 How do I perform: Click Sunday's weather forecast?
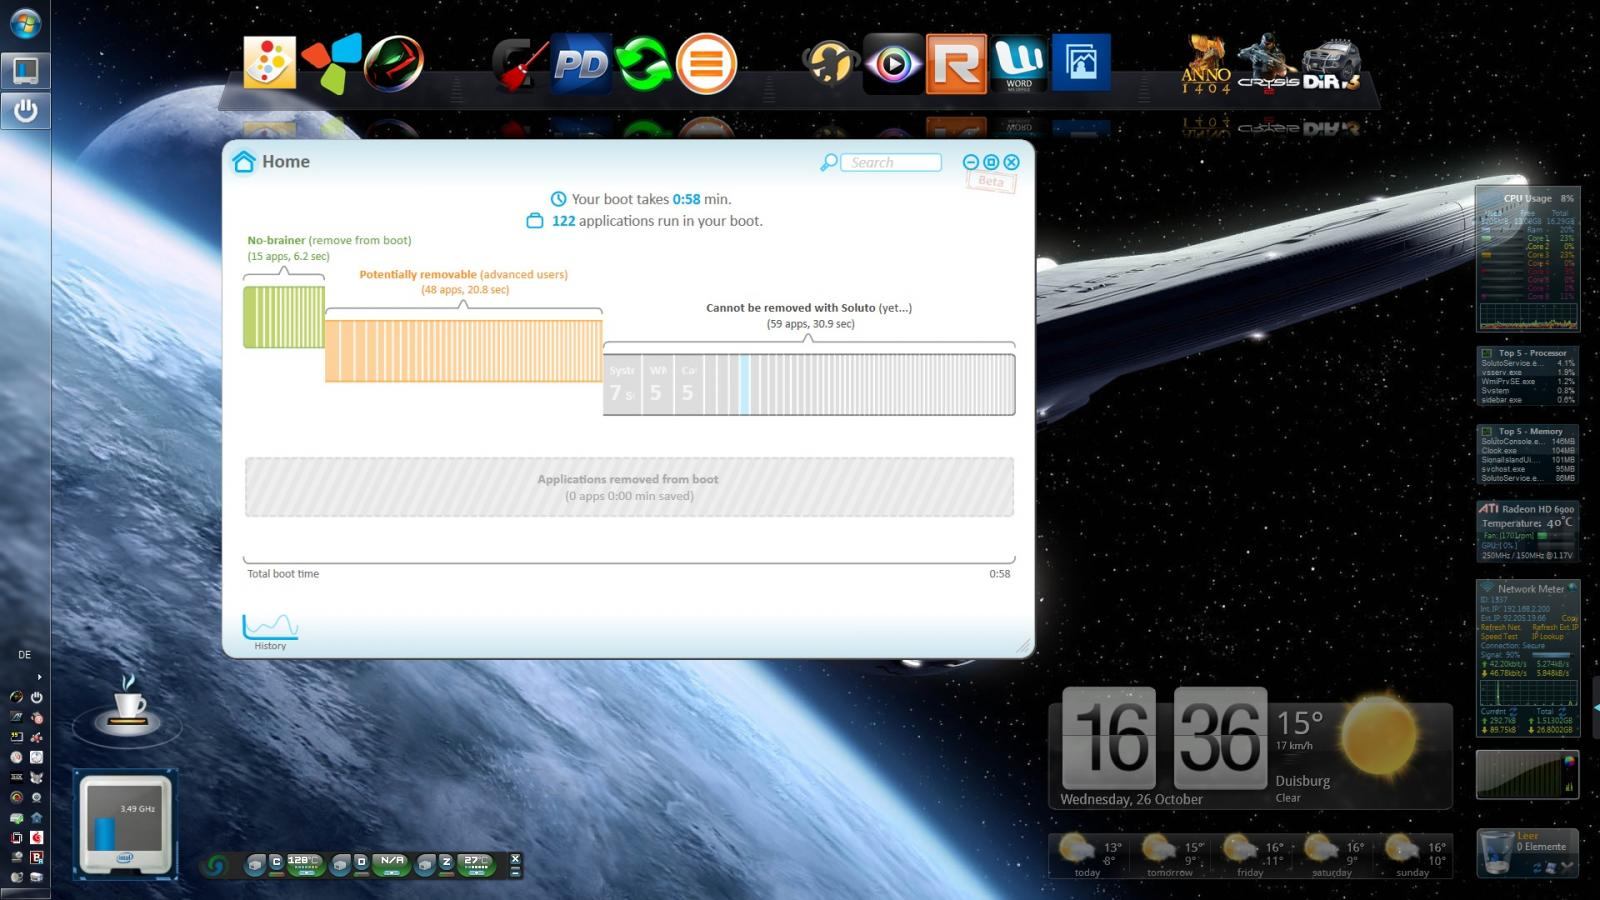(x=1414, y=855)
